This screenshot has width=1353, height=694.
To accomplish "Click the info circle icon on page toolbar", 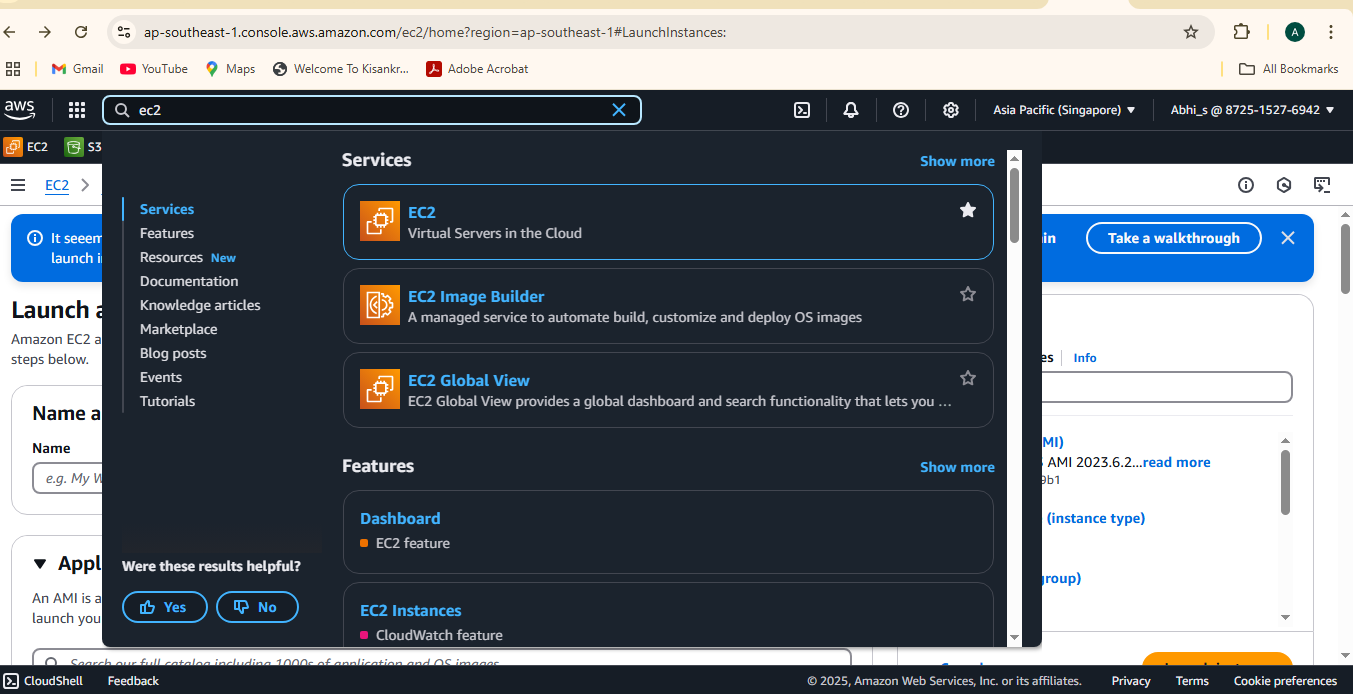I will tap(1246, 185).
